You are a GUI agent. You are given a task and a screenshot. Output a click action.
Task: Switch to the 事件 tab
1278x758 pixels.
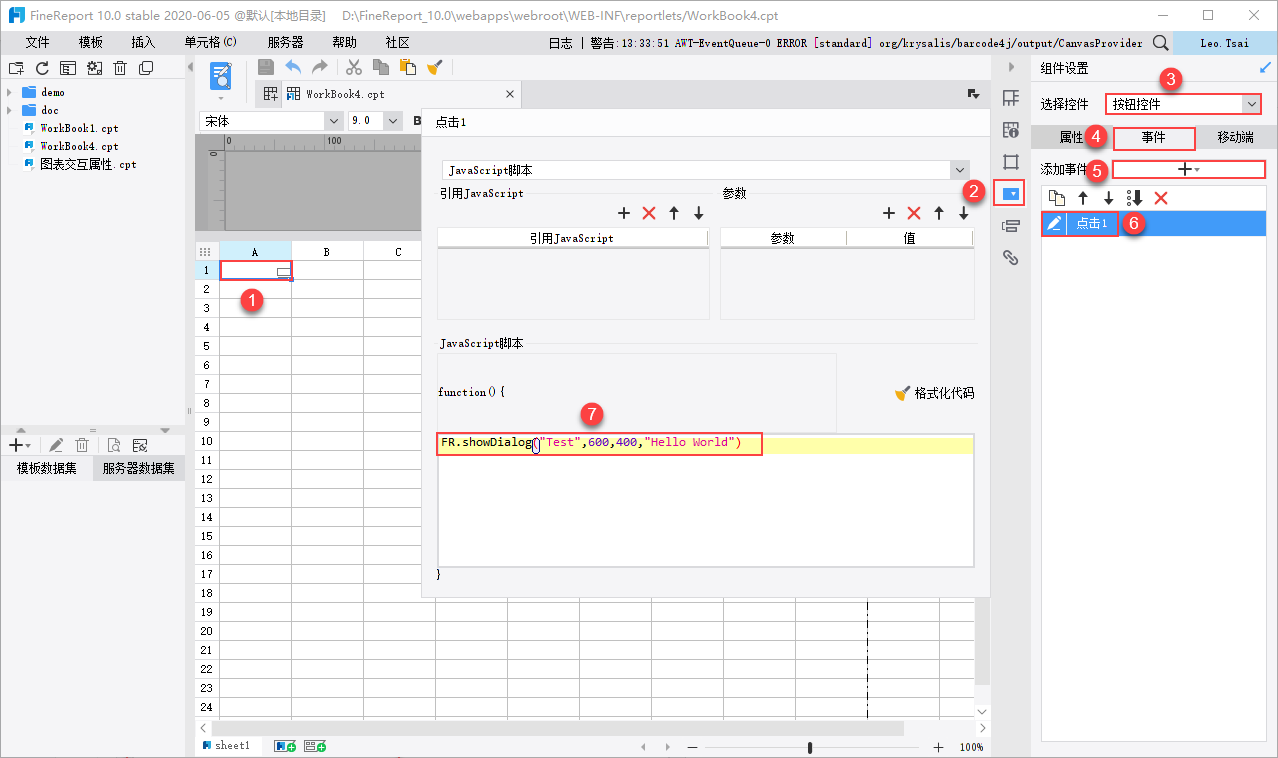[x=1154, y=137]
